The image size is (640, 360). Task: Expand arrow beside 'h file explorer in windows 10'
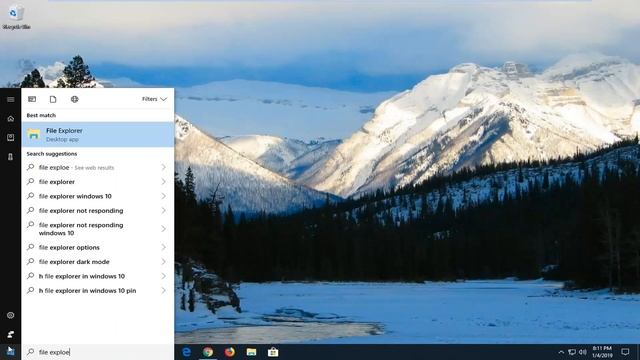coord(163,276)
